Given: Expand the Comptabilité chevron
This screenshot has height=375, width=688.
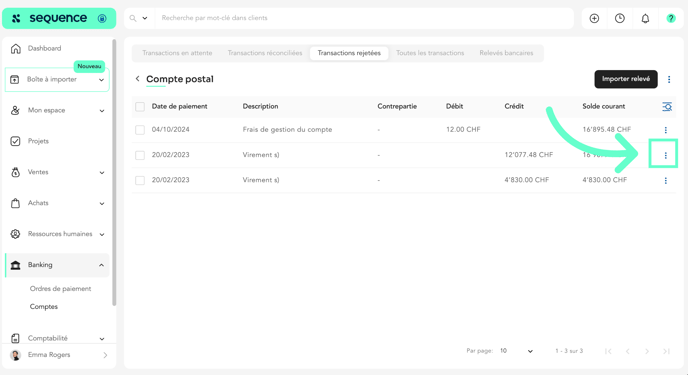Looking at the screenshot, I should (102, 339).
